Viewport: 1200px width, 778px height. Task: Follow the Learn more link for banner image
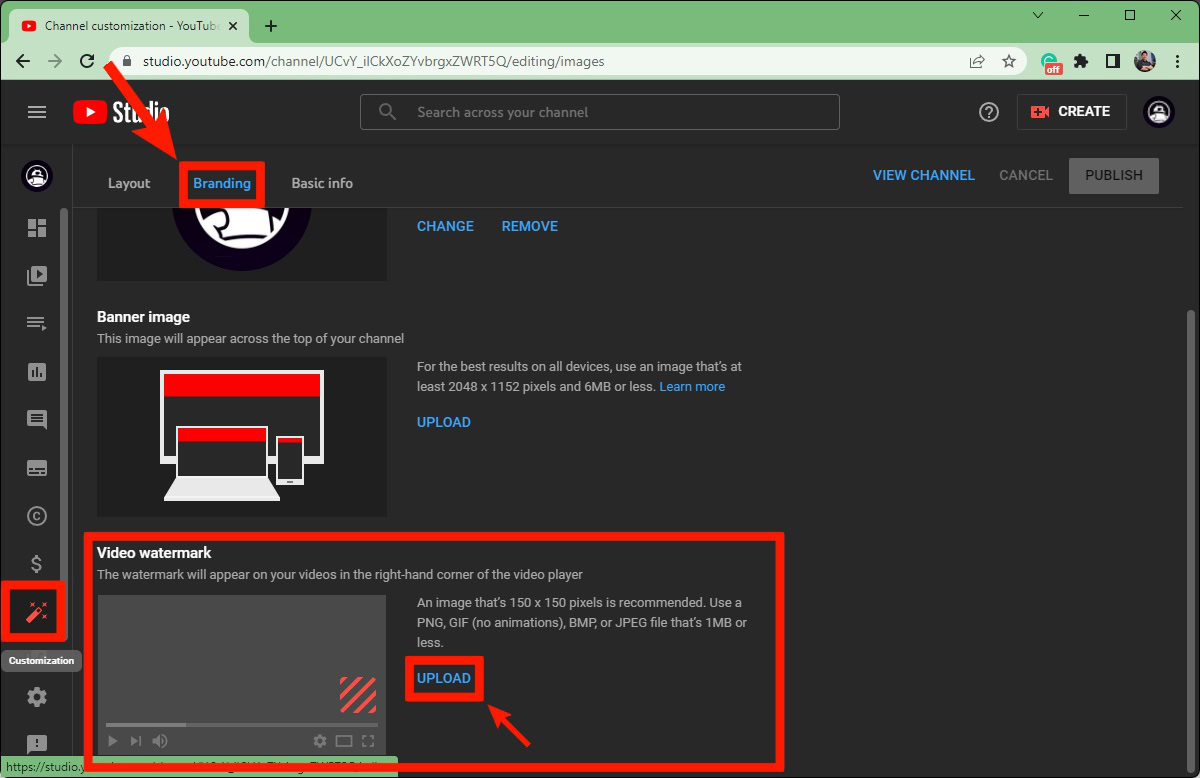(x=692, y=387)
